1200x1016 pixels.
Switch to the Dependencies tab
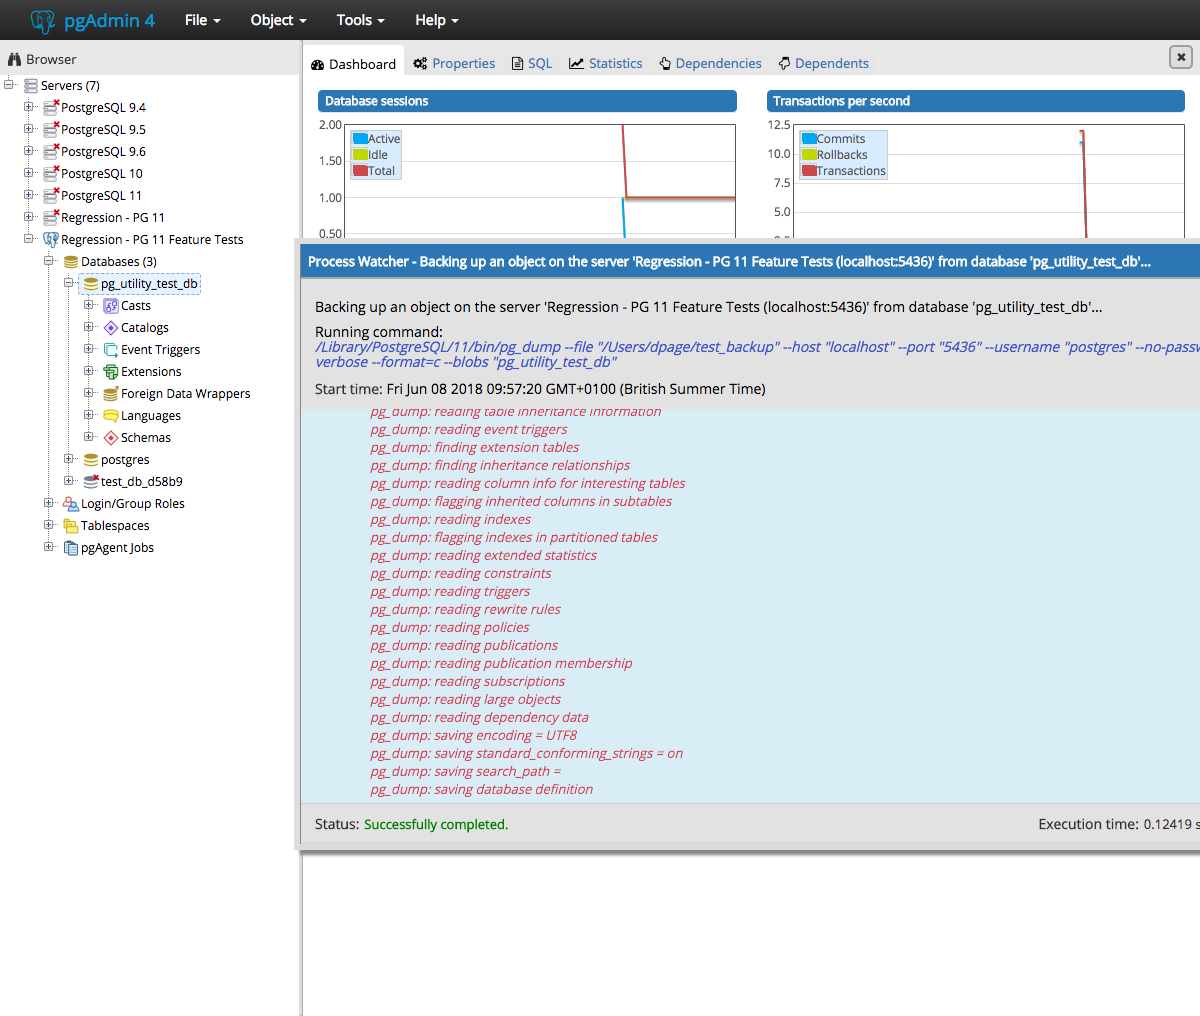pyautogui.click(x=710, y=63)
